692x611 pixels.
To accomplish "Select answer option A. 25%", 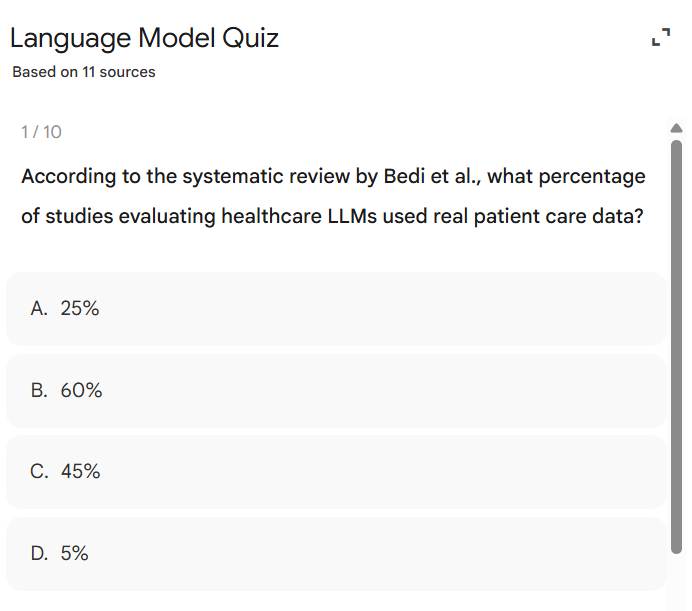I will point(336,309).
